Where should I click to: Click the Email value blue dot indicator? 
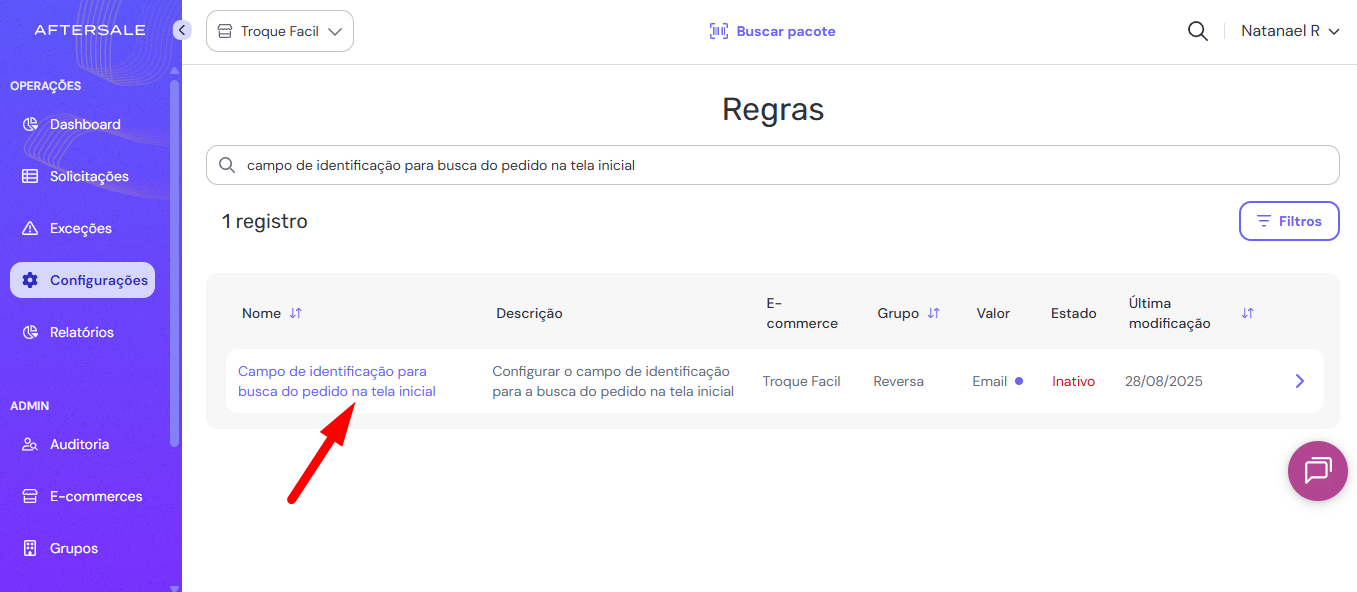[1019, 381]
